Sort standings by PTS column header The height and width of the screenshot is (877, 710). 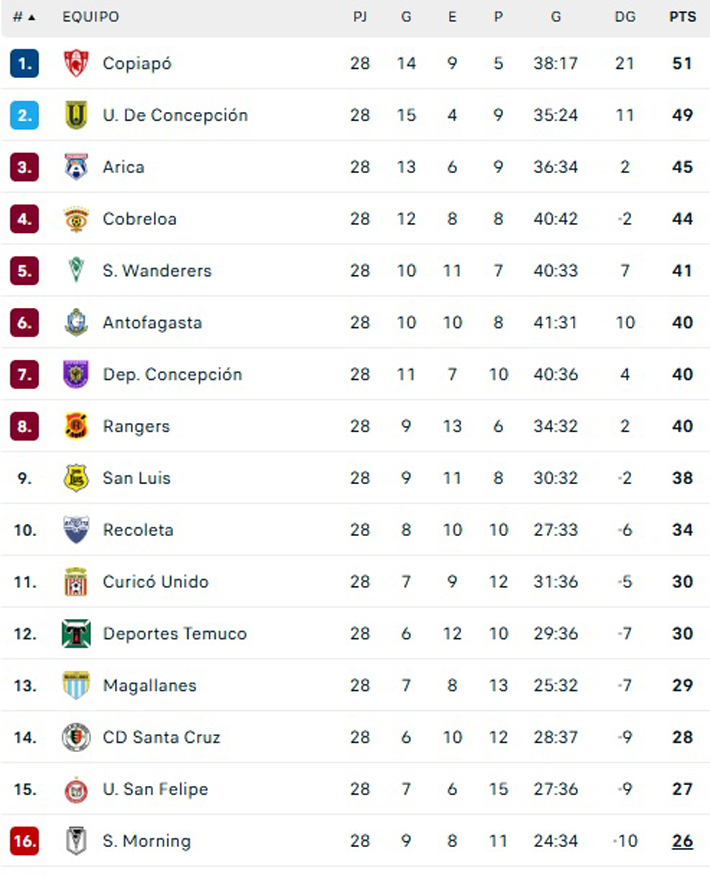click(x=683, y=17)
